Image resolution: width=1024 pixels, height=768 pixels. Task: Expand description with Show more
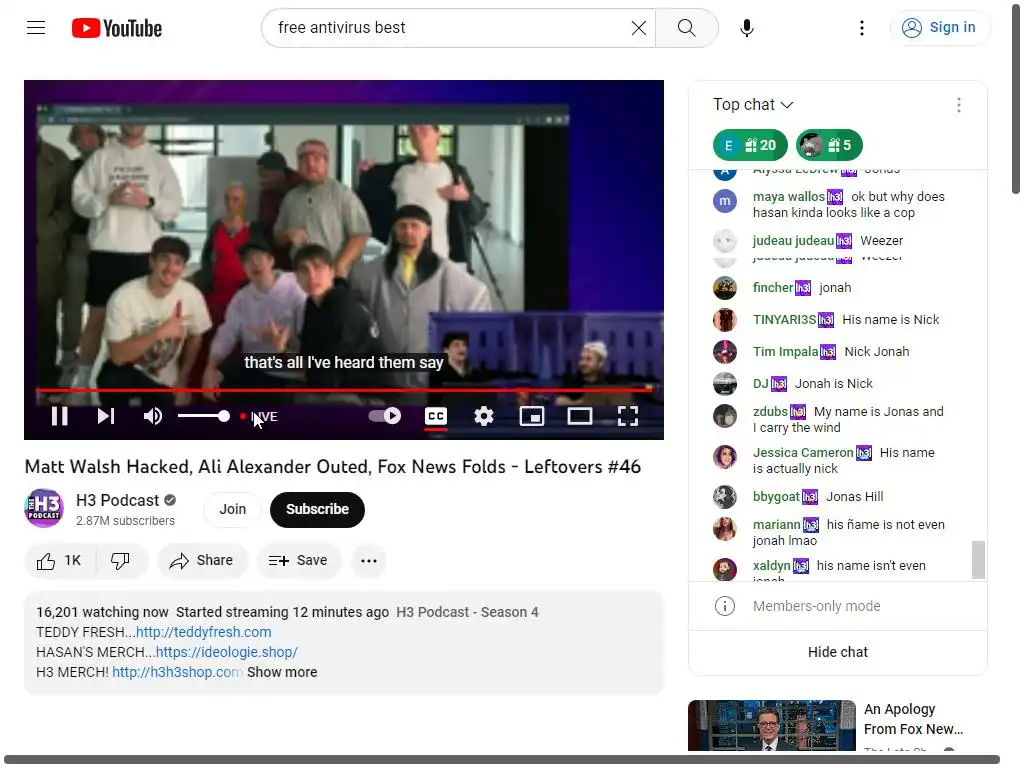coord(282,672)
